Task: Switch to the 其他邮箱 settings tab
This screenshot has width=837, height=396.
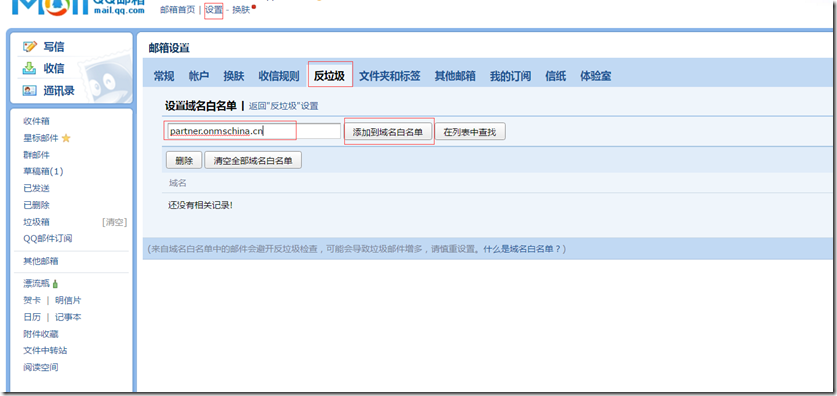Action: pos(455,76)
